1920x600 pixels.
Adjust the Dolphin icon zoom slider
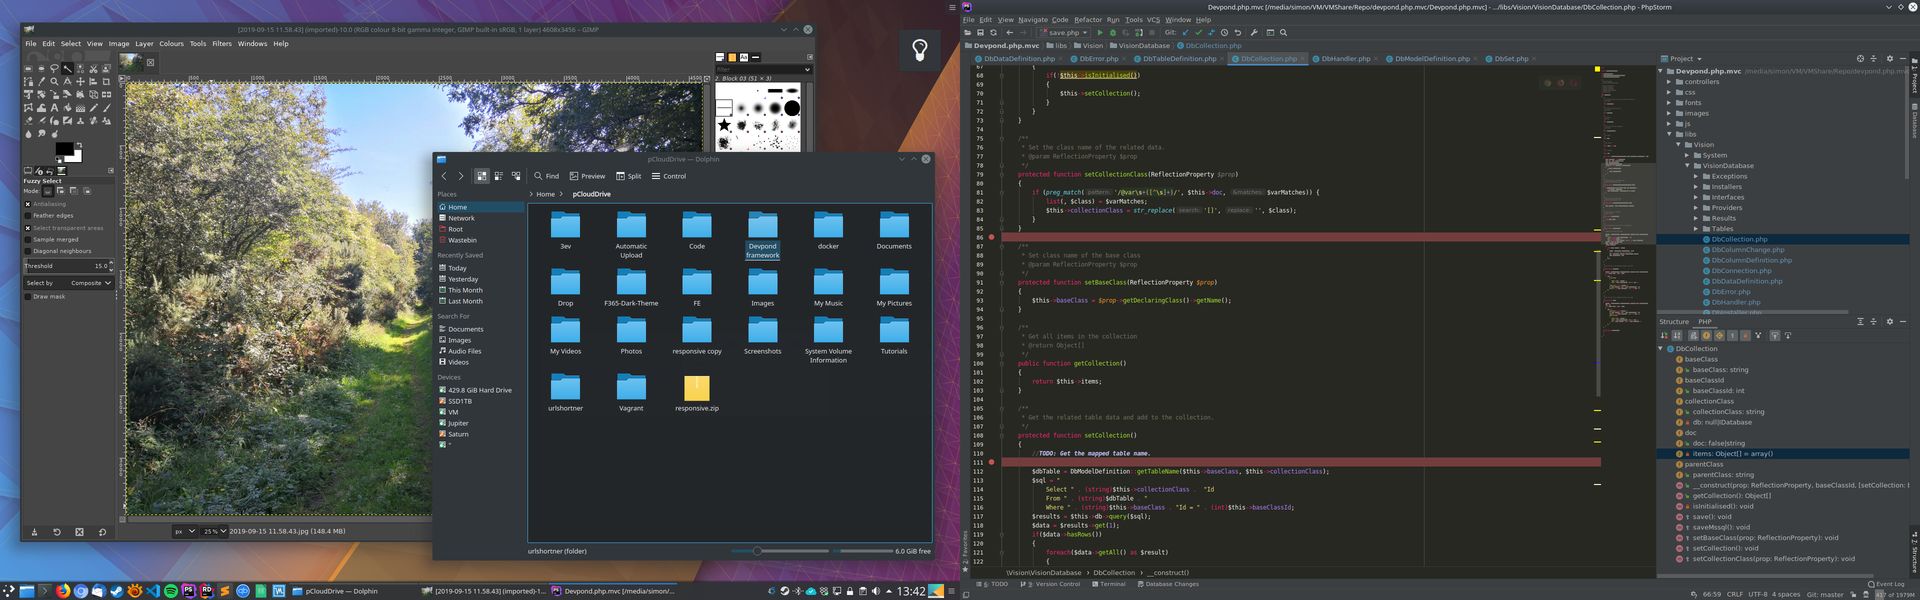pyautogui.click(x=757, y=551)
